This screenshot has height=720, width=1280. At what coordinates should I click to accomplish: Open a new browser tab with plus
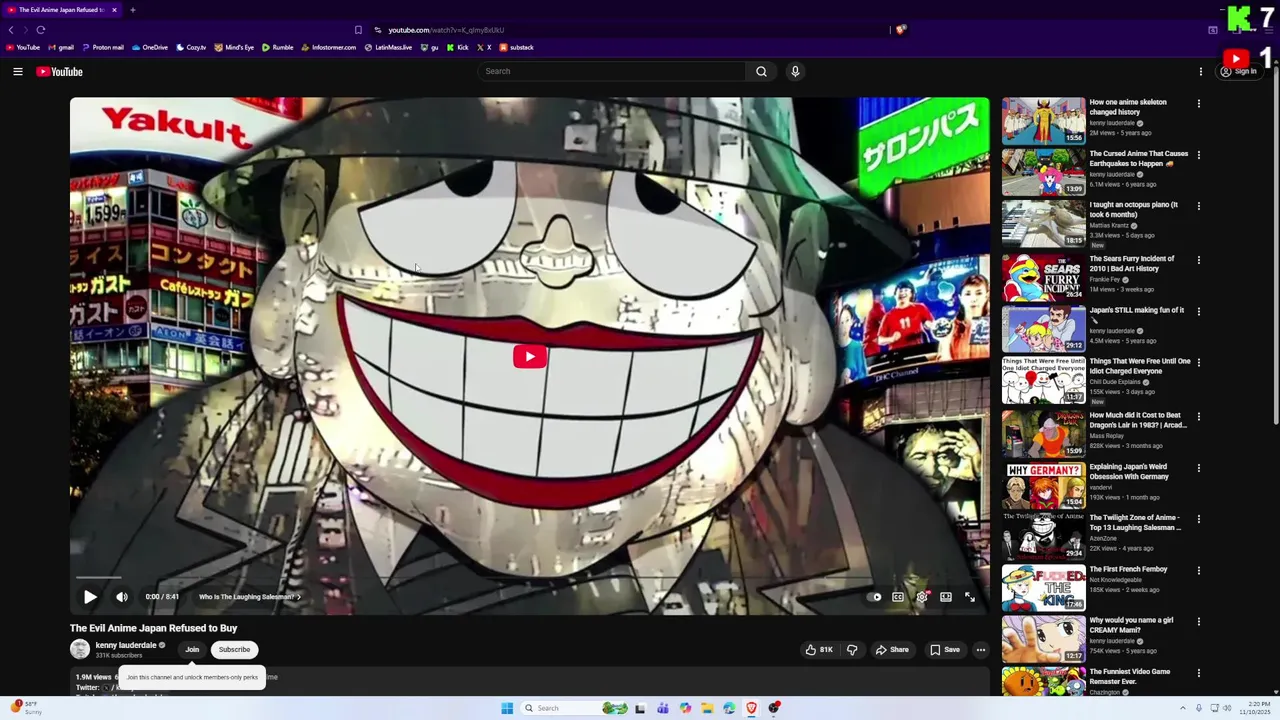click(x=132, y=10)
